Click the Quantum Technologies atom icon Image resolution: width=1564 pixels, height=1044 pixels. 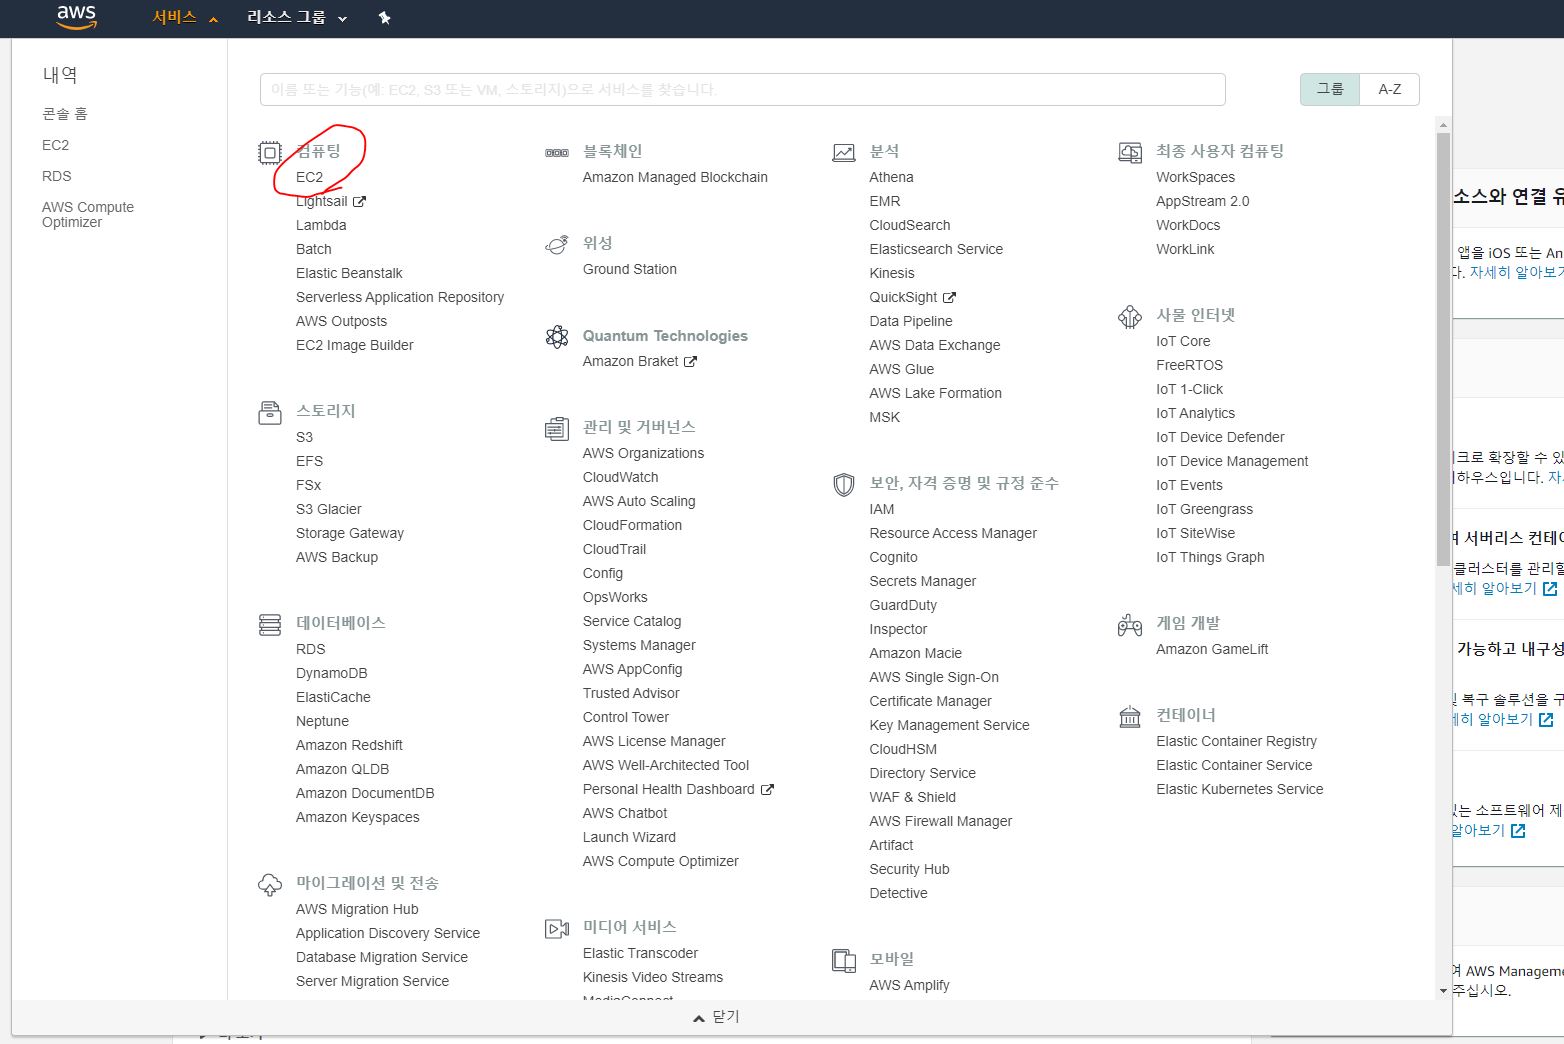click(x=557, y=337)
